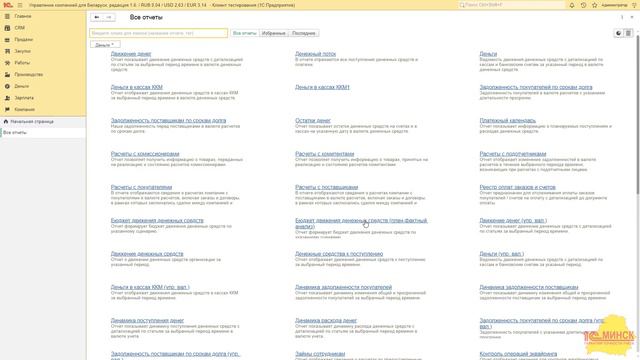Open the Движение денежных средств report
The width and height of the screenshot is (640, 360).
point(147,254)
